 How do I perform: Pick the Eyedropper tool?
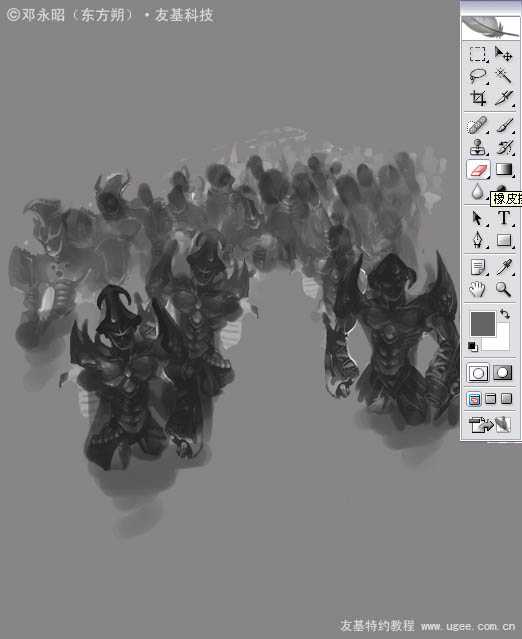click(x=504, y=267)
